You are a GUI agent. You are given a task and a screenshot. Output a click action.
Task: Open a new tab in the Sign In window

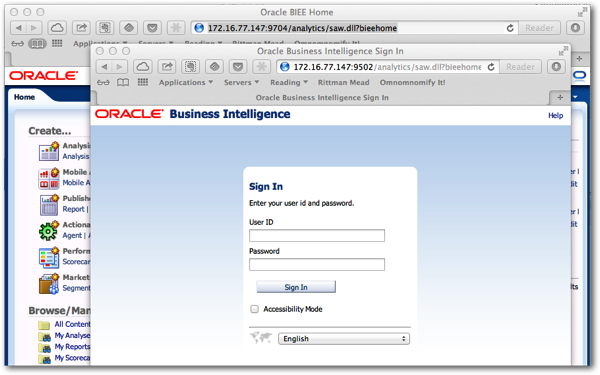(x=560, y=98)
